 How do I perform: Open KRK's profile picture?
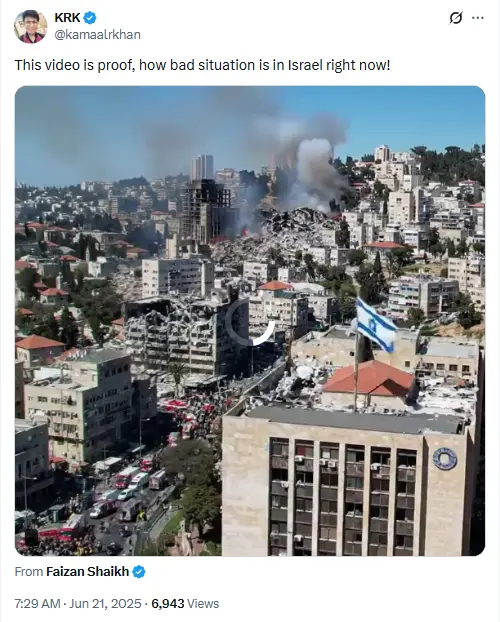(31, 26)
